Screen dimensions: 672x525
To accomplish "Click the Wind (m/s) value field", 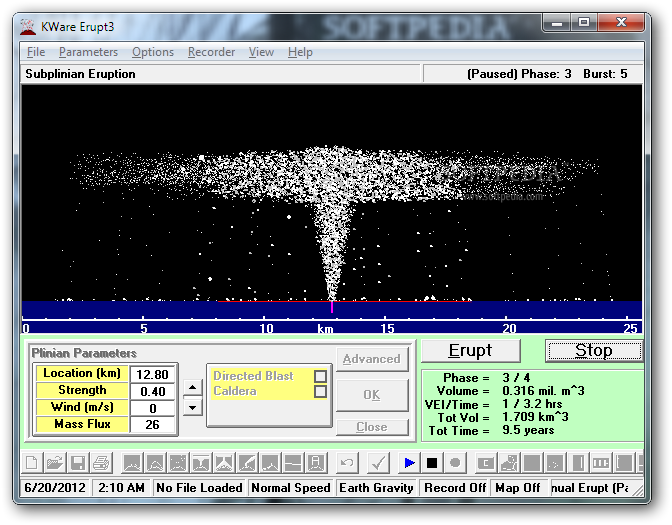I will pyautogui.click(x=153, y=408).
